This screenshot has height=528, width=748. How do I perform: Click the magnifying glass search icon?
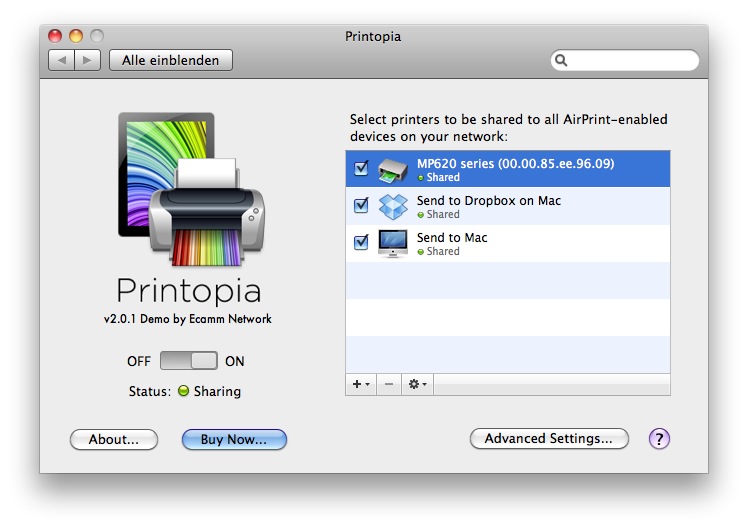click(x=563, y=61)
